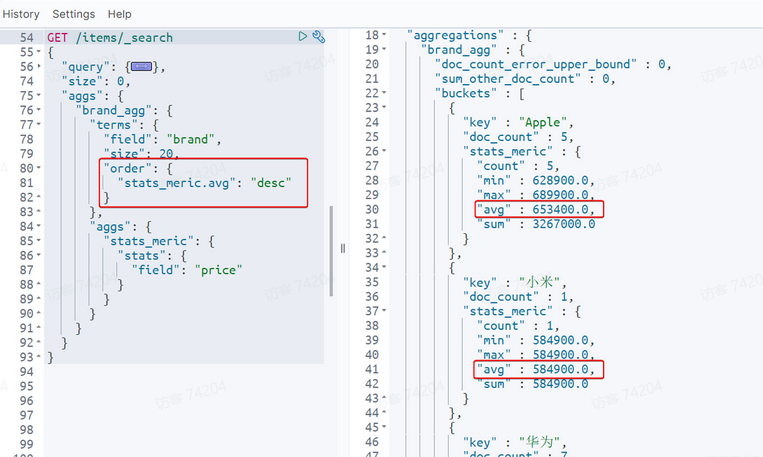Collapse the fold at request line 55
The image size is (763, 457).
39,51
